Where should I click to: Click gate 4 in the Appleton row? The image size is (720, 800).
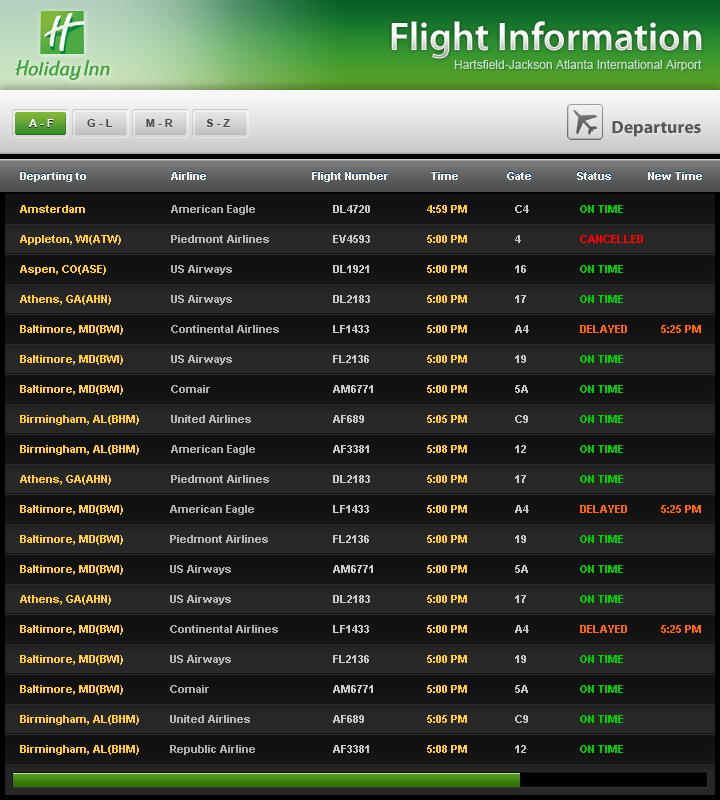[x=518, y=239]
